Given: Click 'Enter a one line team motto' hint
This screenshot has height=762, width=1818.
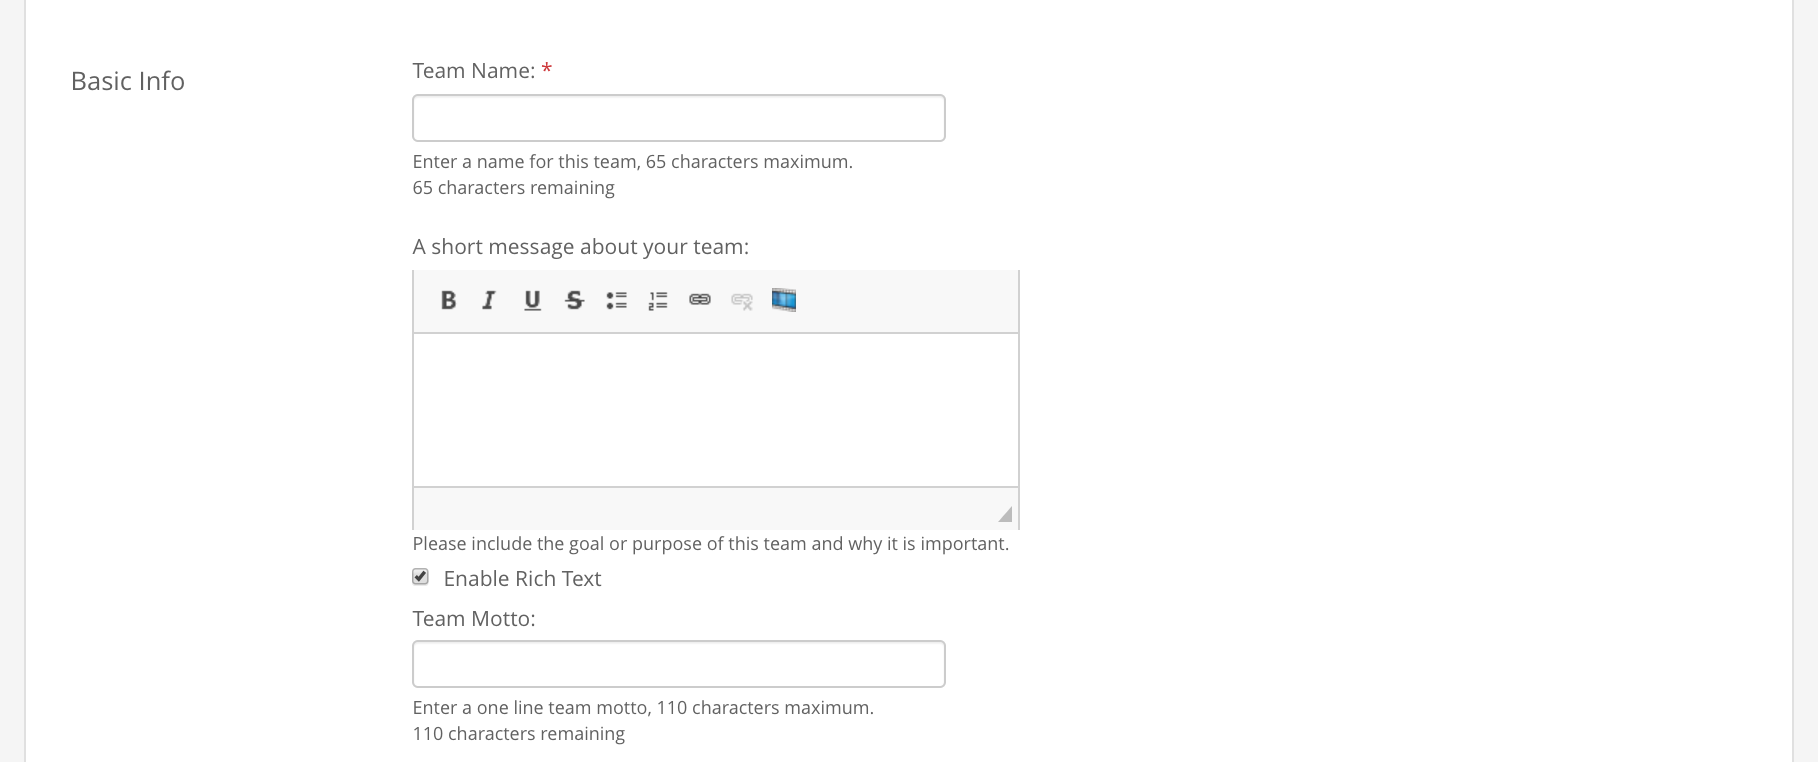Looking at the screenshot, I should (x=643, y=708).
